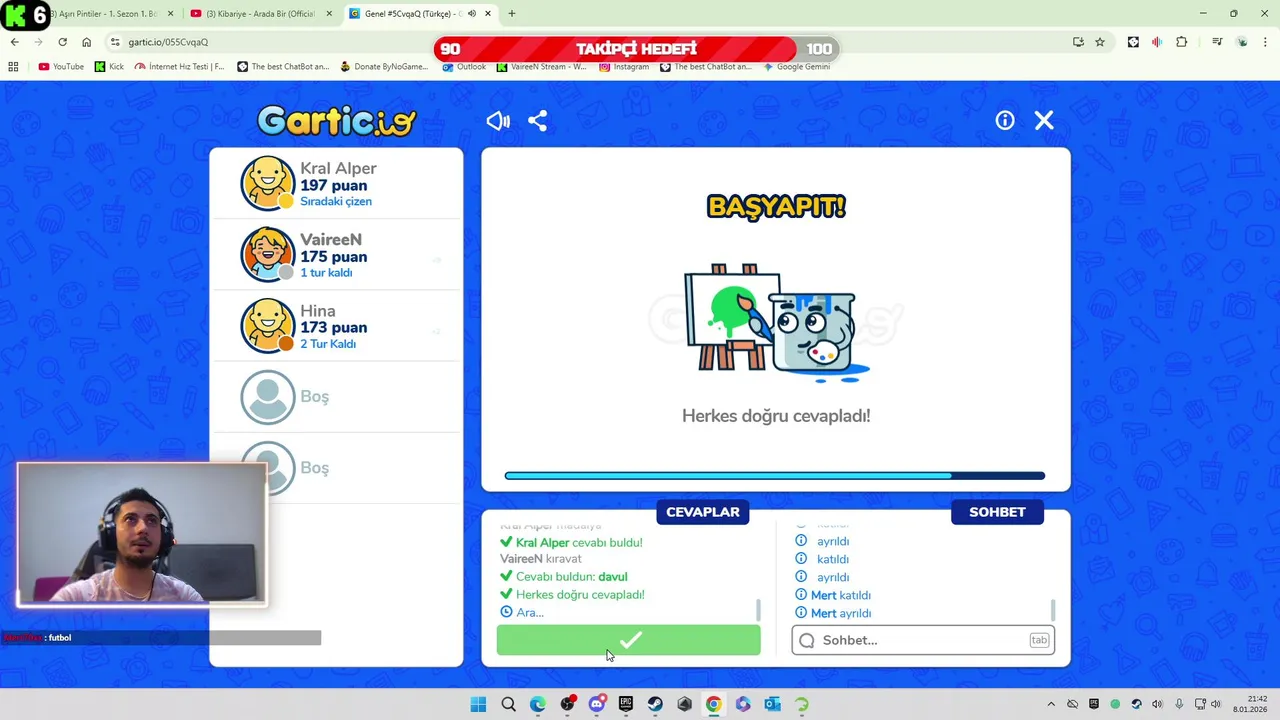Click Hina's 2 Tur Kaldı status
Image resolution: width=1280 pixels, height=720 pixels.
coord(328,344)
